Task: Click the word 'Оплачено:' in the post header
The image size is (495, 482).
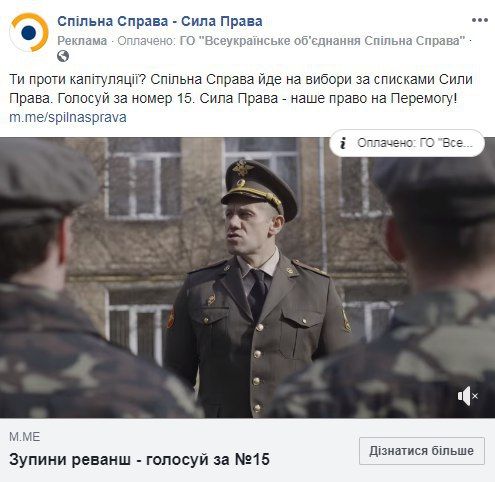Action: 146,41
